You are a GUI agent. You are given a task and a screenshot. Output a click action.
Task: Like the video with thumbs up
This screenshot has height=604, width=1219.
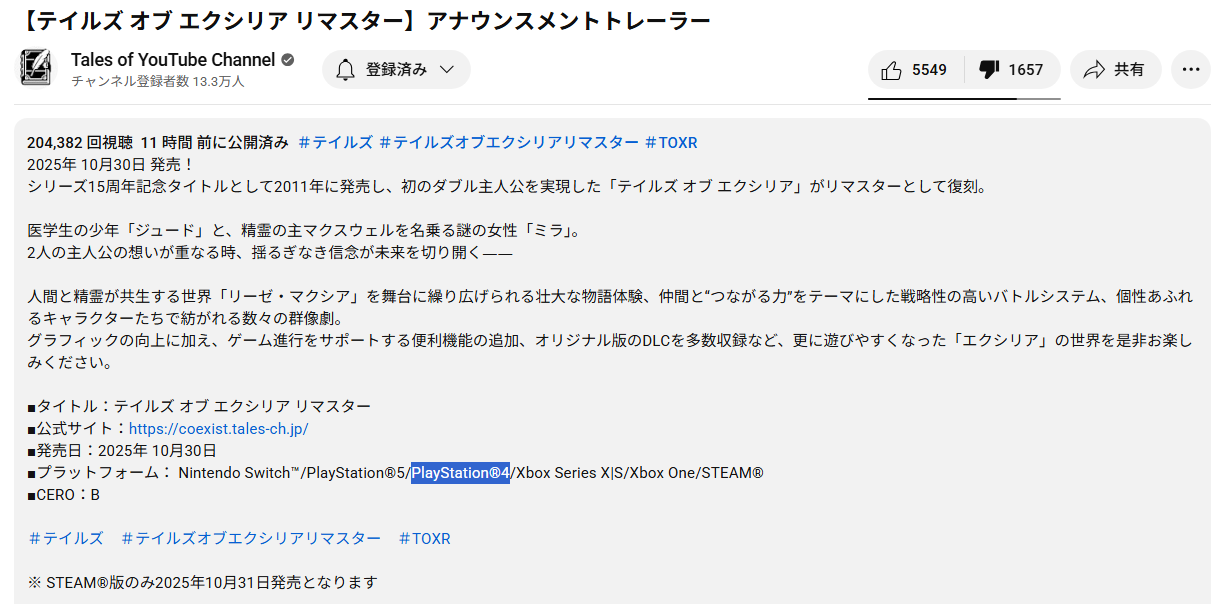tap(914, 70)
